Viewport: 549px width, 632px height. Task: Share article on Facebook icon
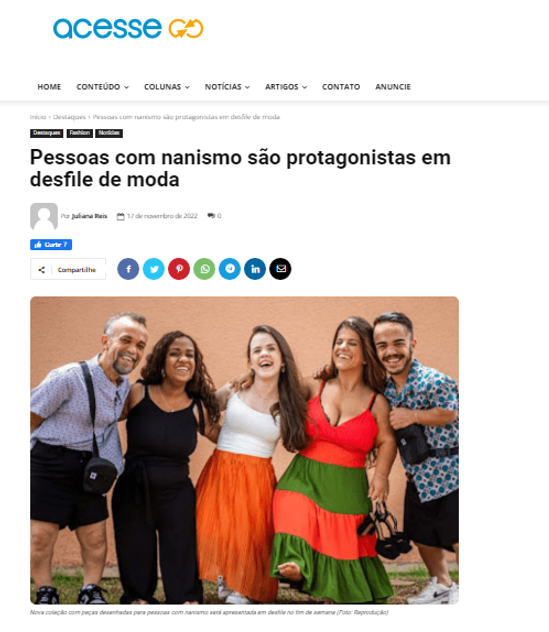tap(128, 269)
